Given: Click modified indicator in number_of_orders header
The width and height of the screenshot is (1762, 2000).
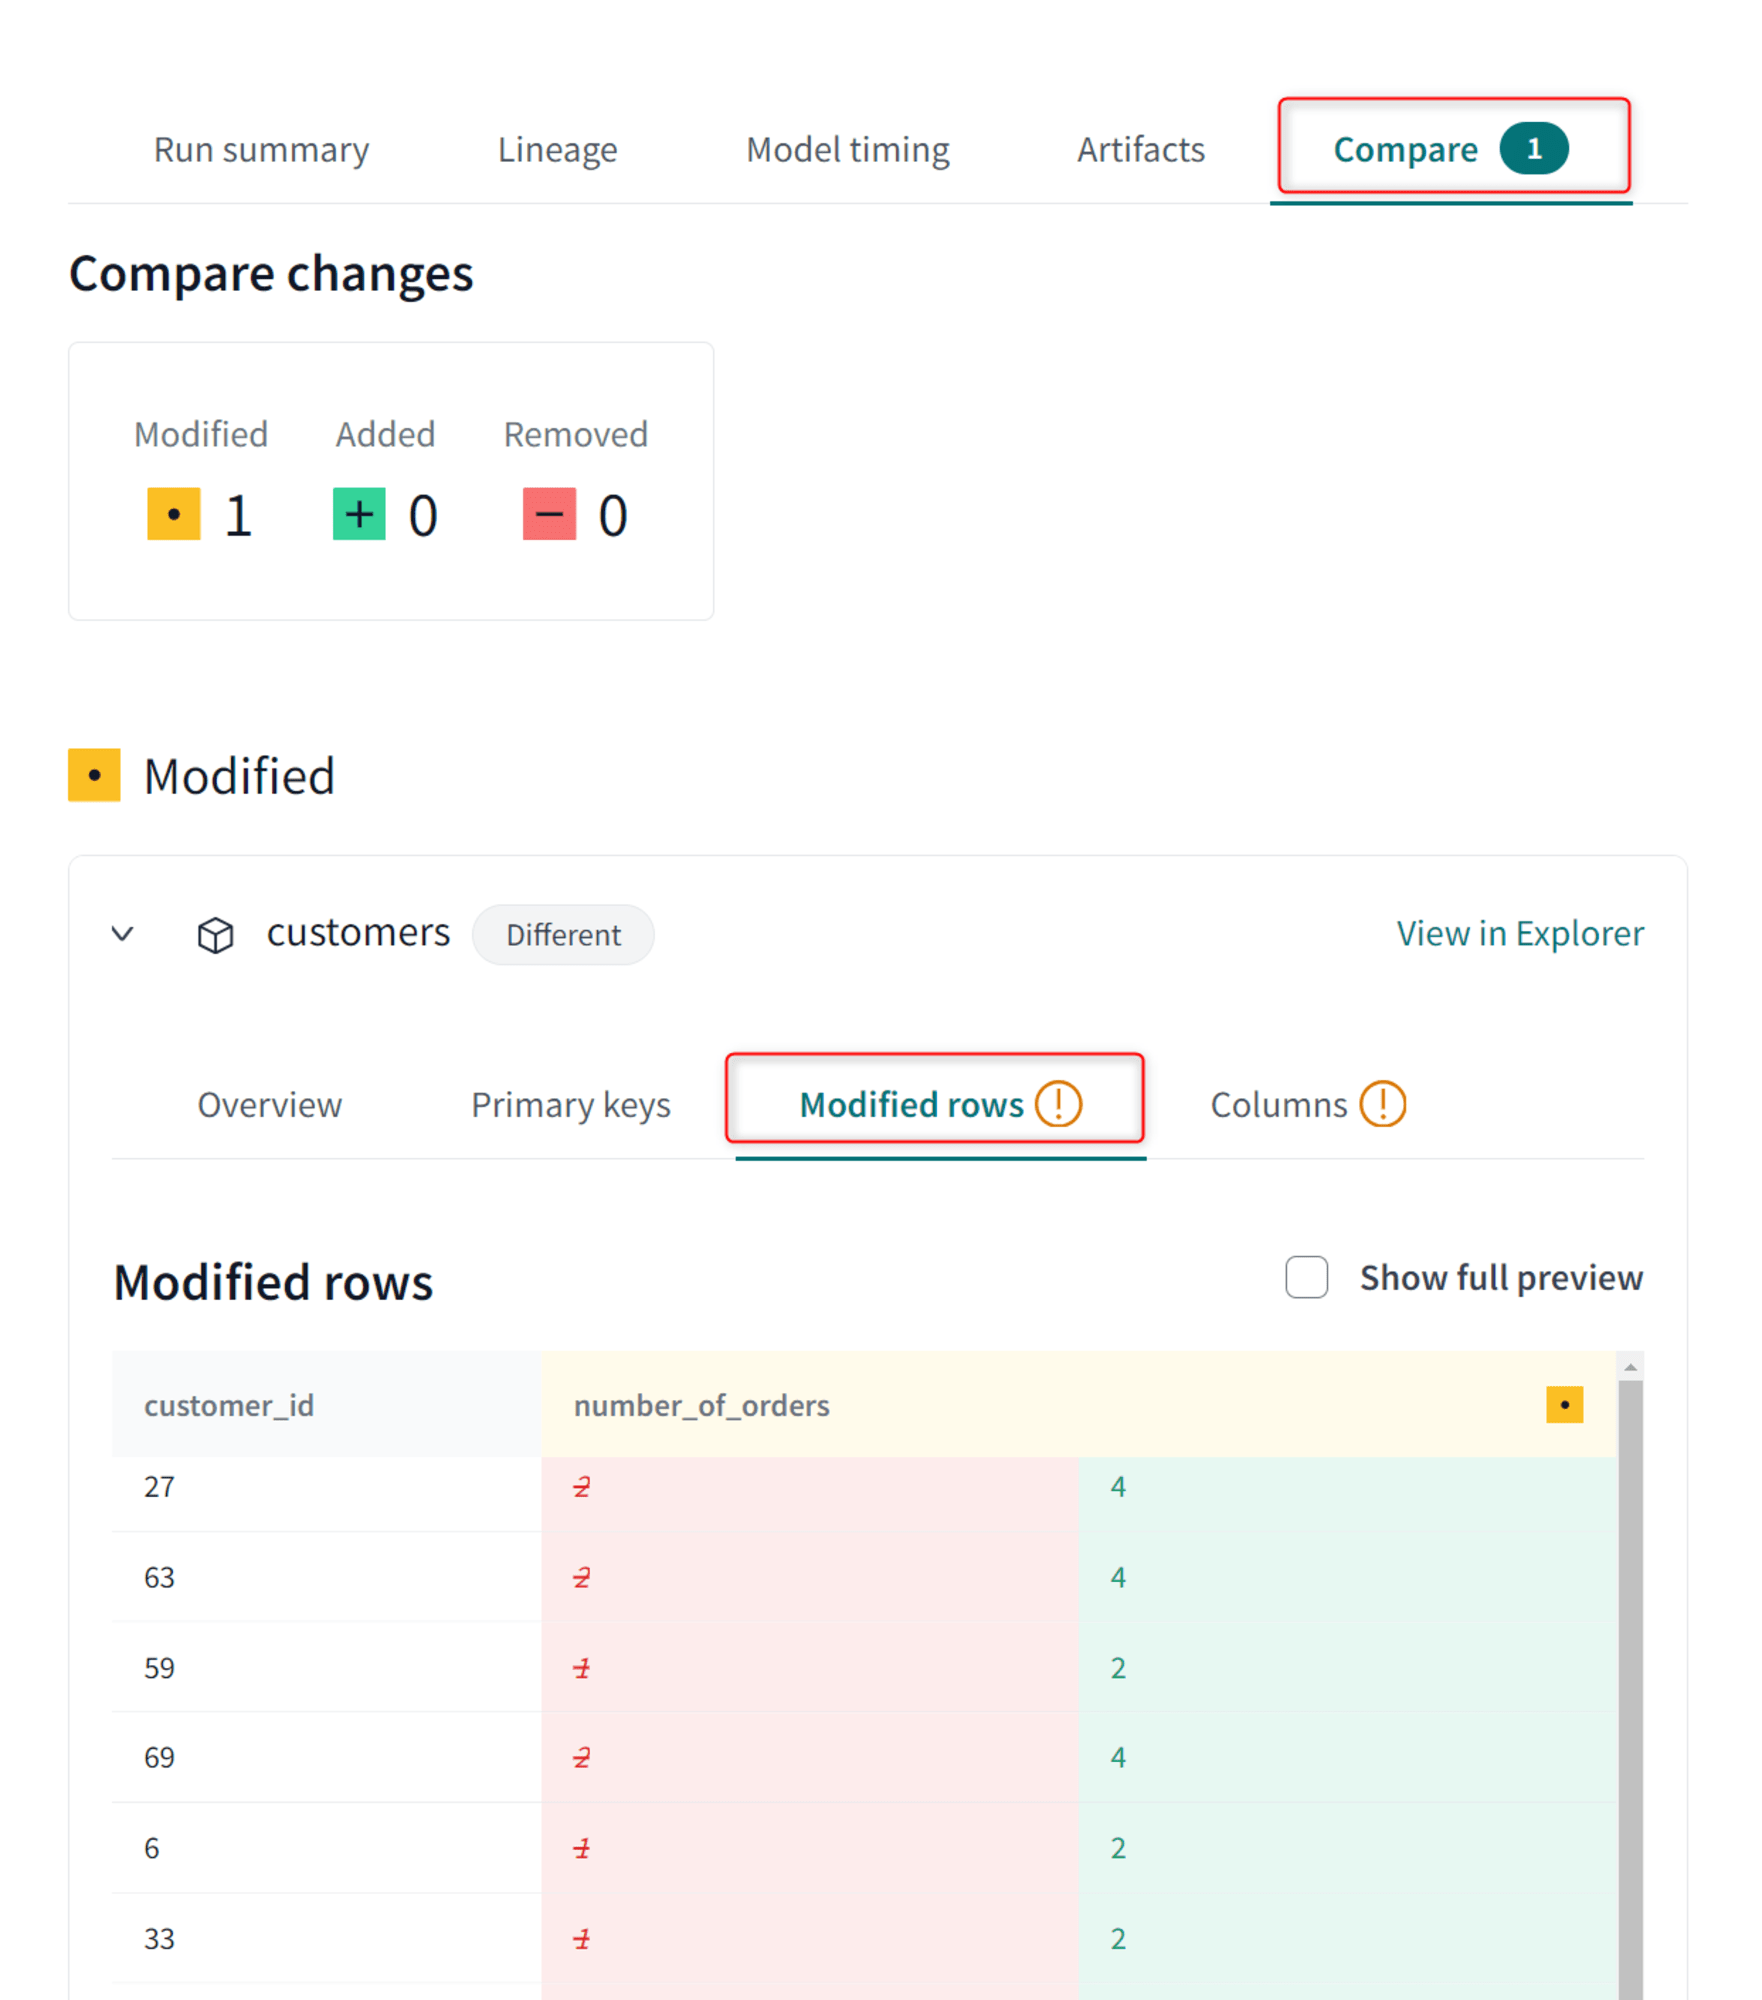Looking at the screenshot, I should pyautogui.click(x=1565, y=1405).
